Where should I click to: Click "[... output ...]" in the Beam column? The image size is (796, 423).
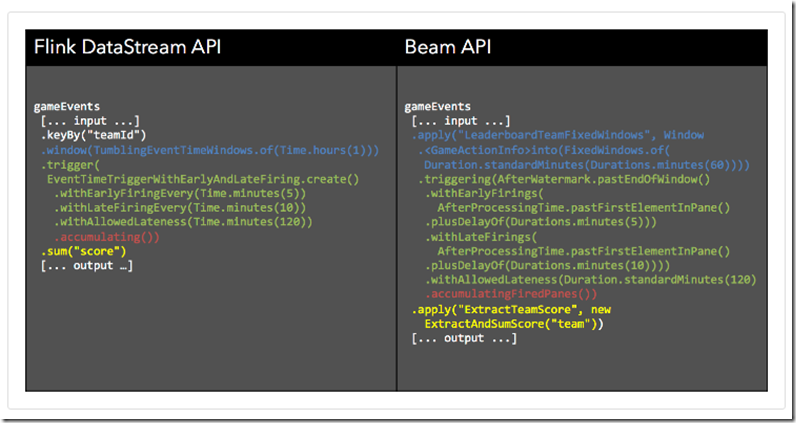click(464, 338)
